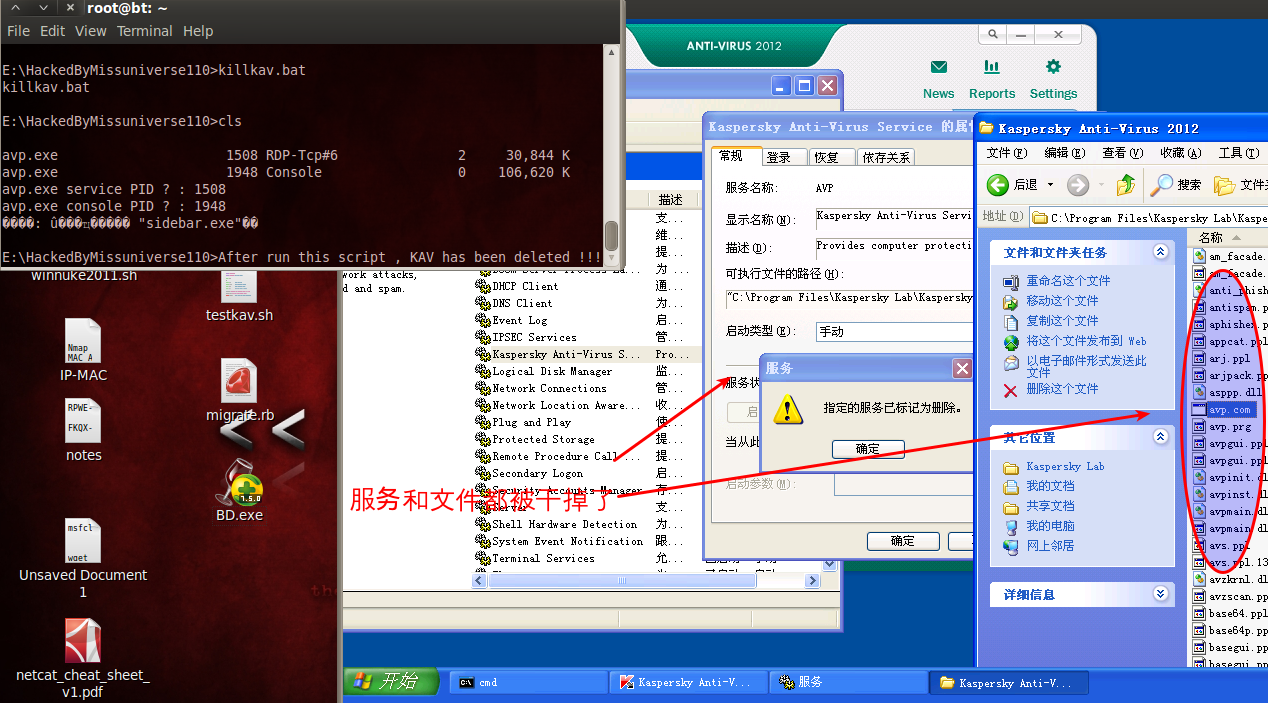The image size is (1268, 703).
Task: Open Help menu in terminal window
Action: 198,31
